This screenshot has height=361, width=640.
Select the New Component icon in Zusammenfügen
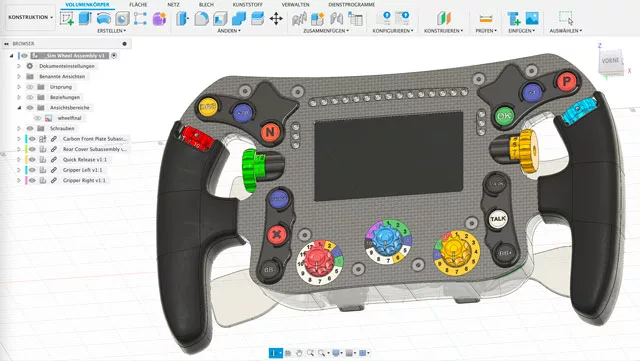(318, 18)
